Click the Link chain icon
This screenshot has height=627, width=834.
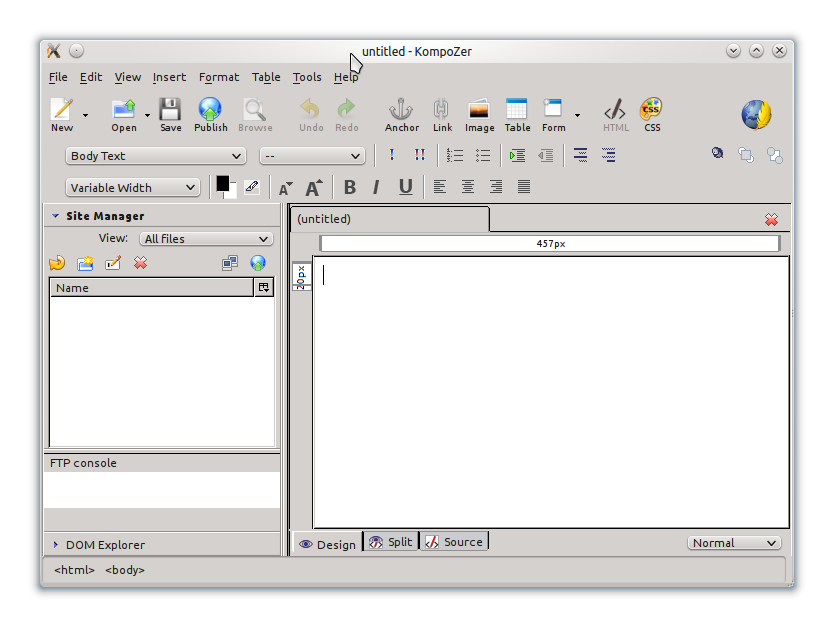click(441, 109)
